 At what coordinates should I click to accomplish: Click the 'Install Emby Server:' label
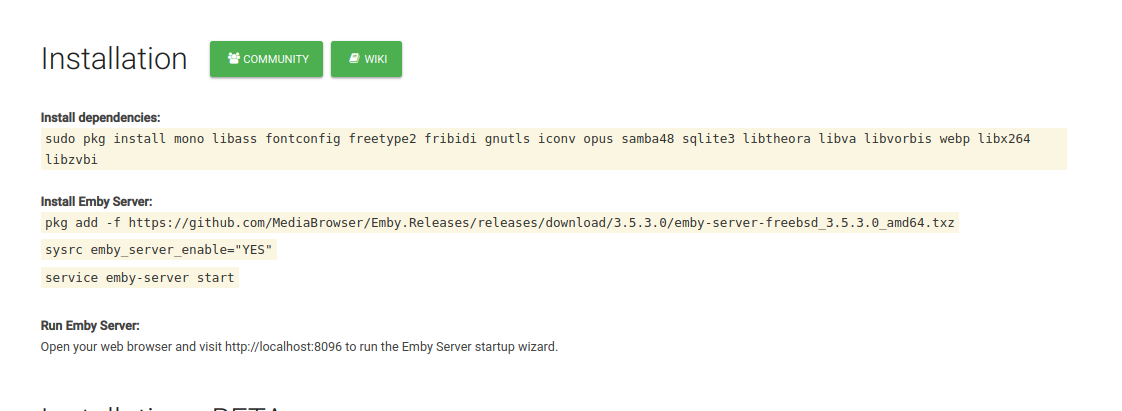96,201
